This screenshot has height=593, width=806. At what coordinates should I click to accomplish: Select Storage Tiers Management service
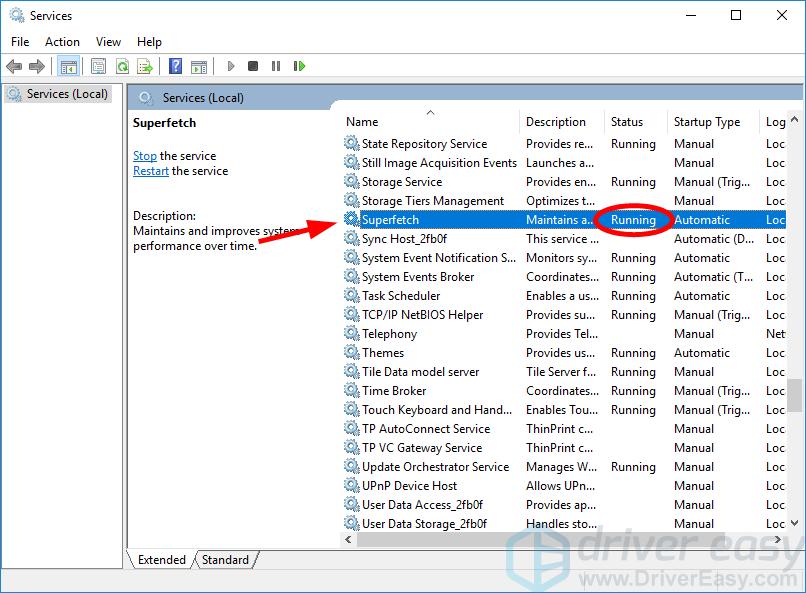564,200
